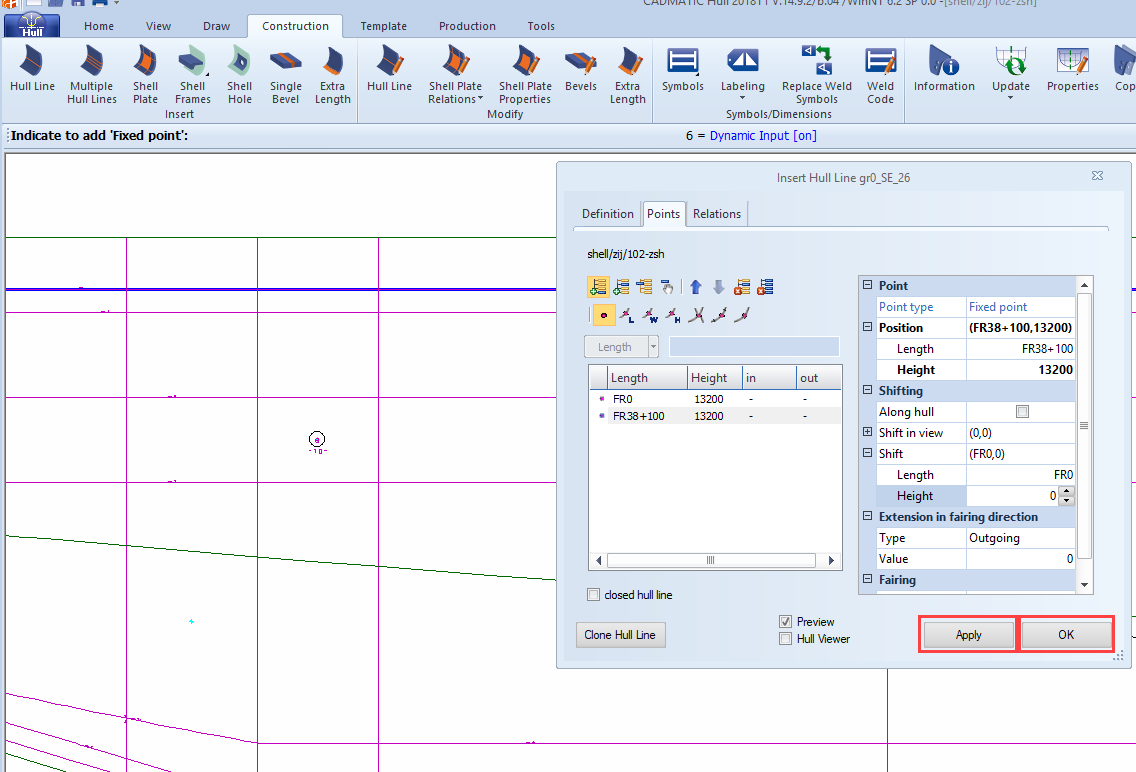
Task: Collapse the Shifting section
Action: [x=866, y=390]
